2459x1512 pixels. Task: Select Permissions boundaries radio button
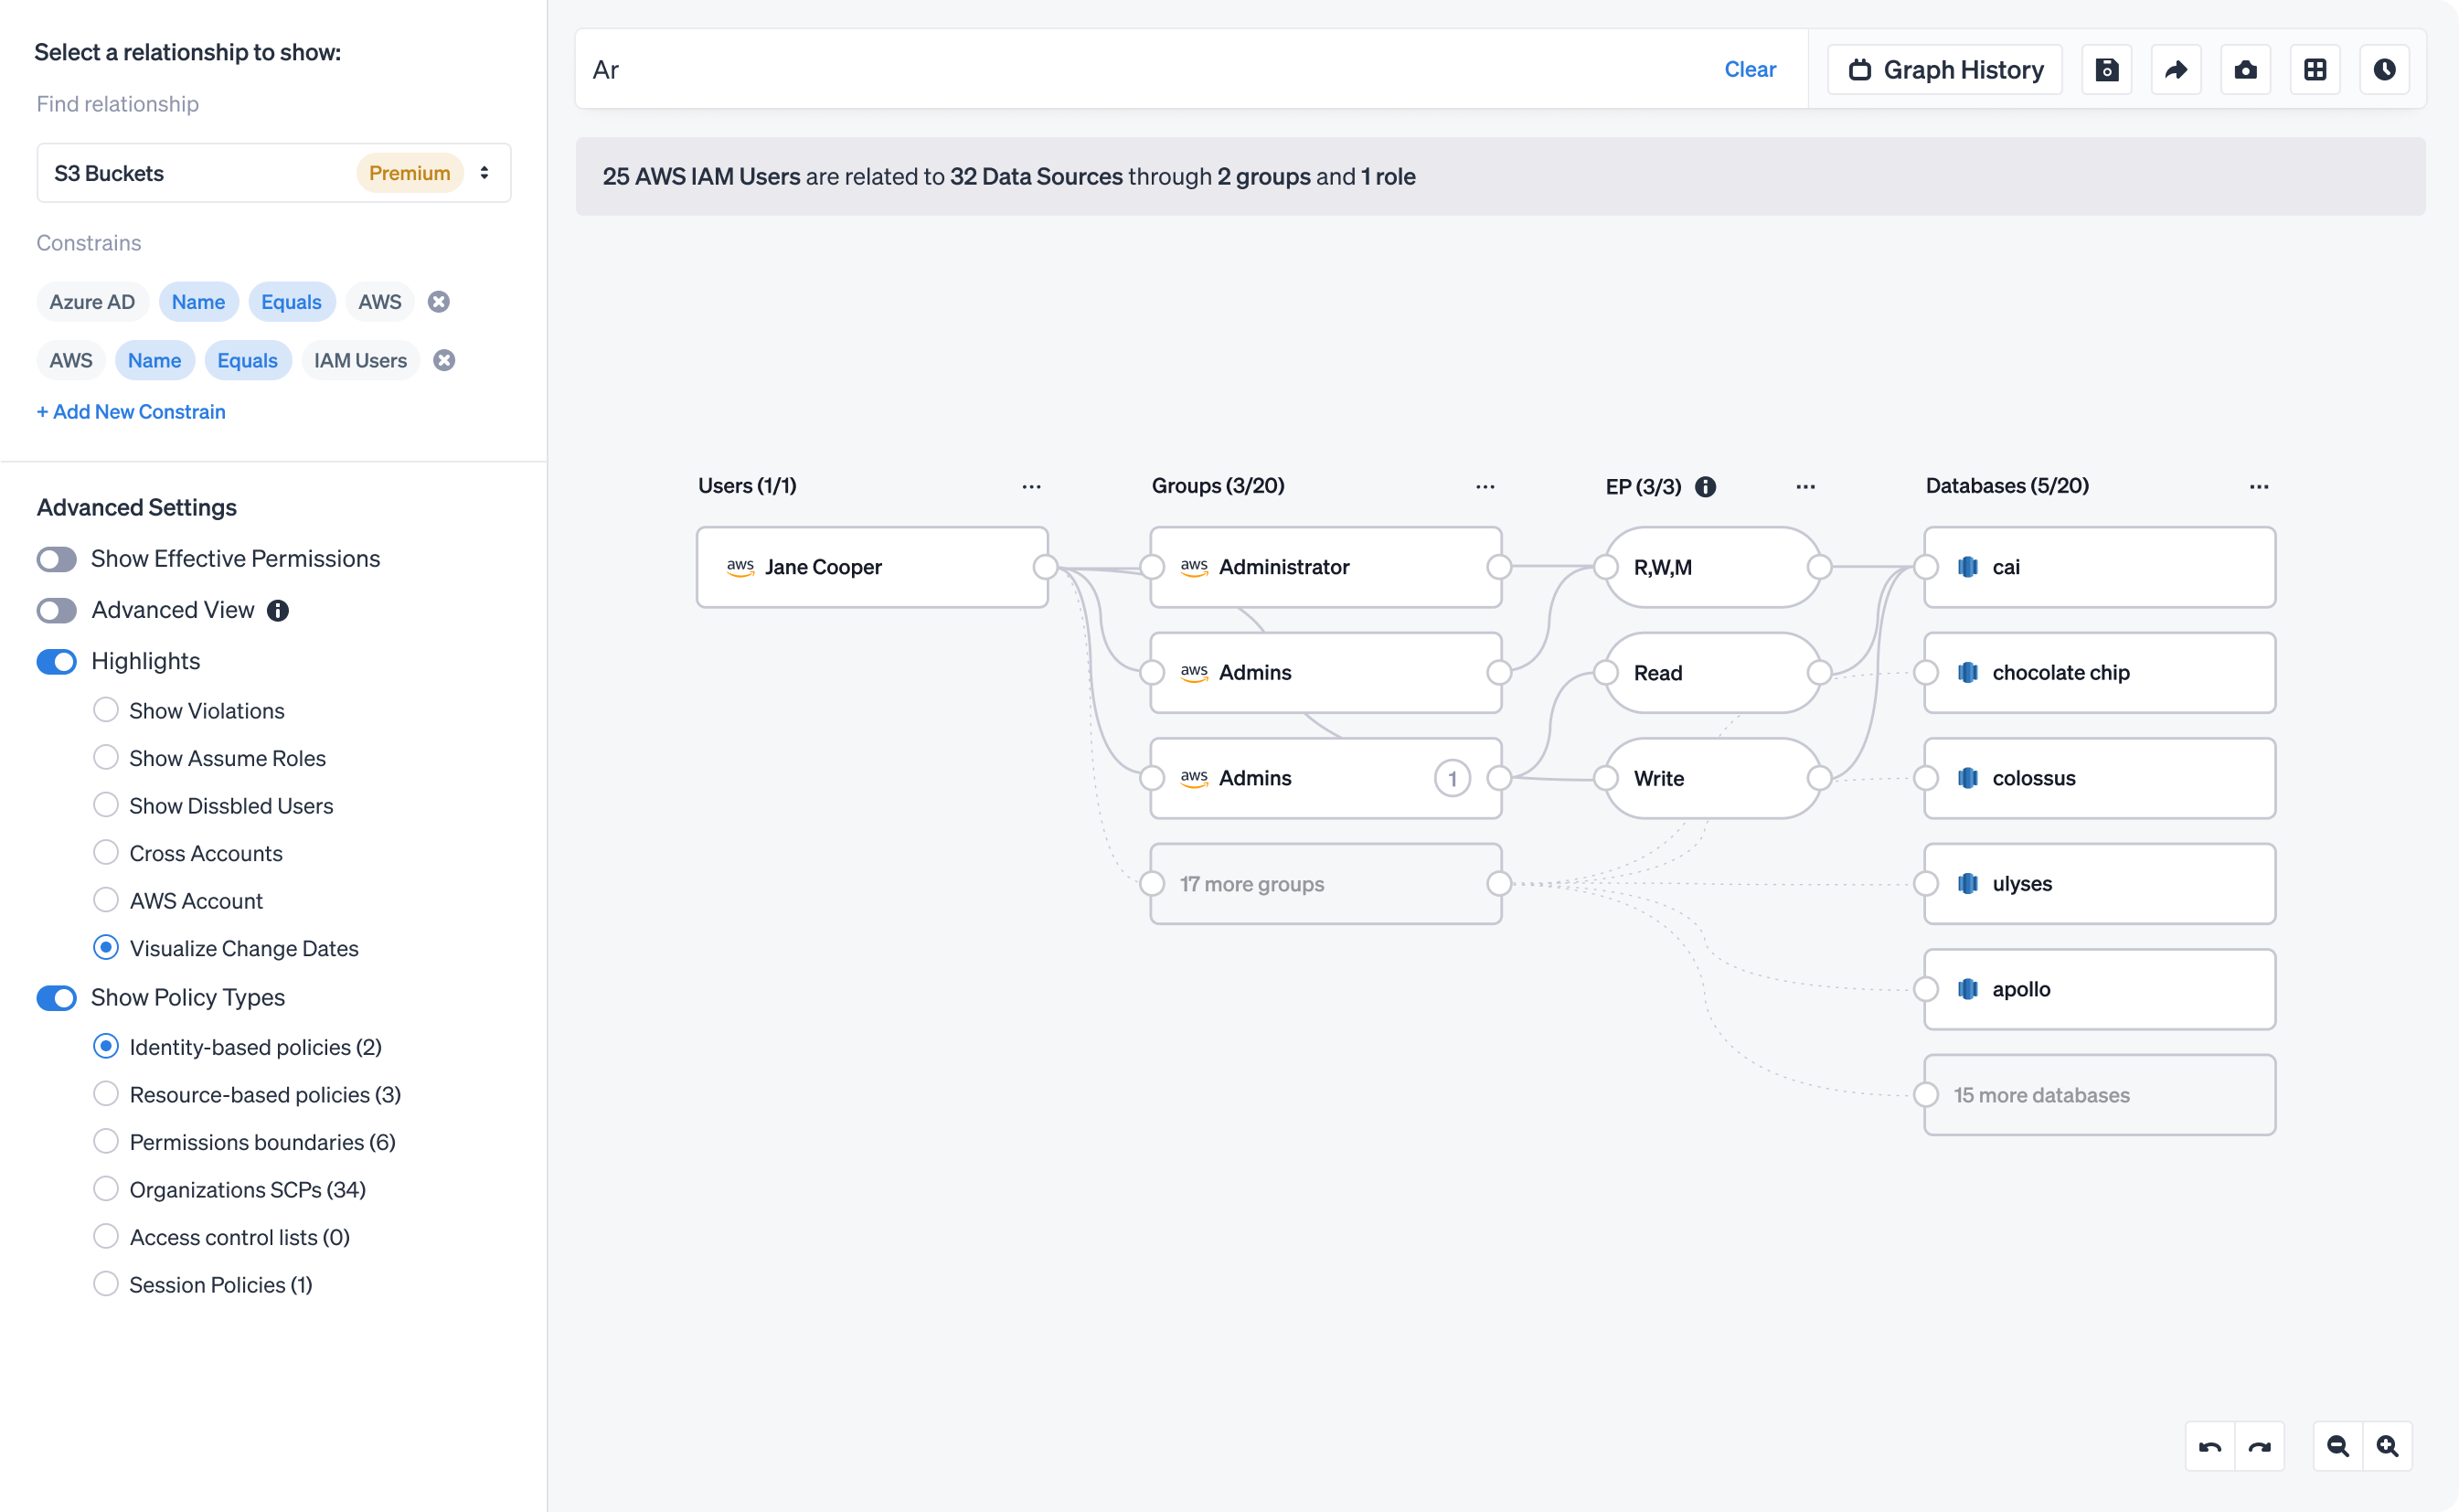point(106,1142)
